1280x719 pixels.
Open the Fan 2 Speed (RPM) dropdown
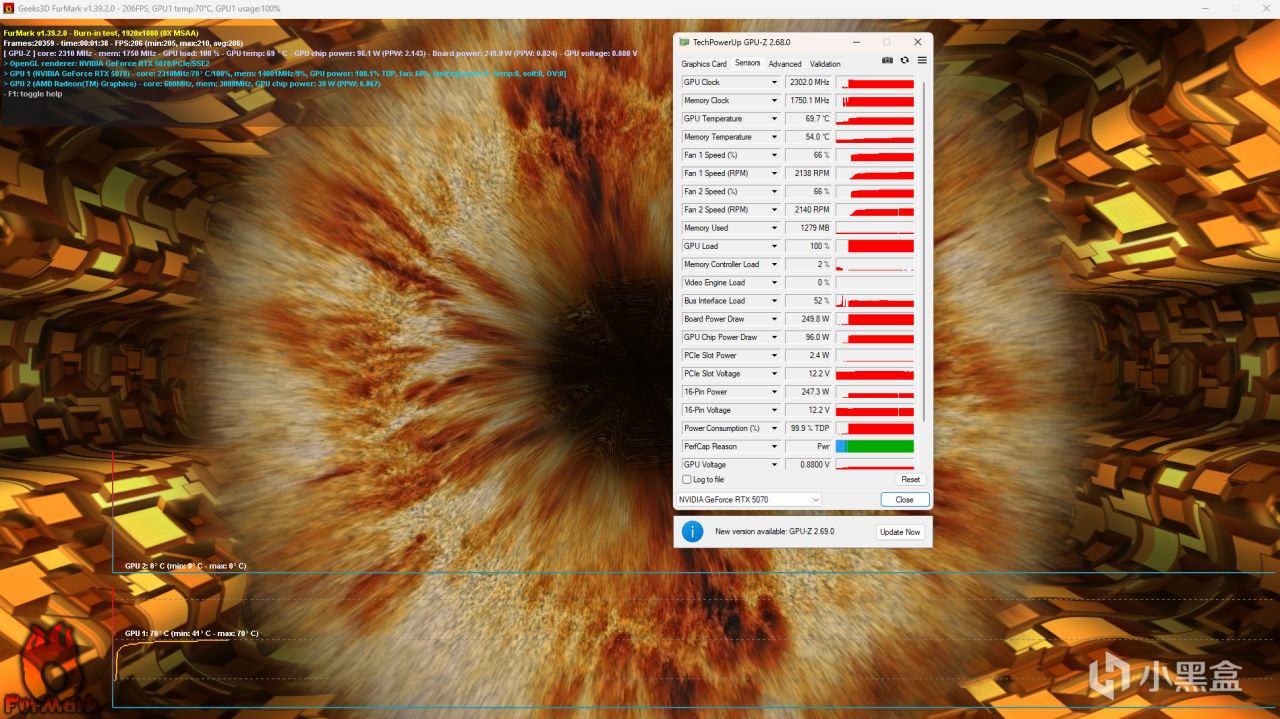pyautogui.click(x=774, y=210)
